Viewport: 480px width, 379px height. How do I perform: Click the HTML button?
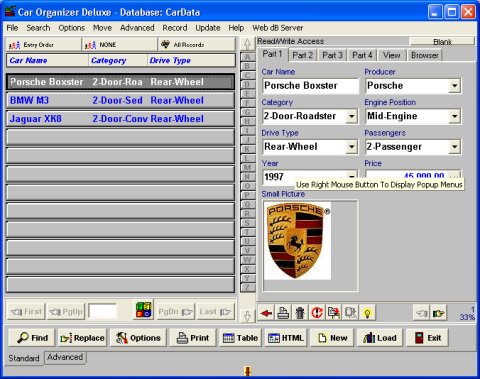[x=286, y=338]
